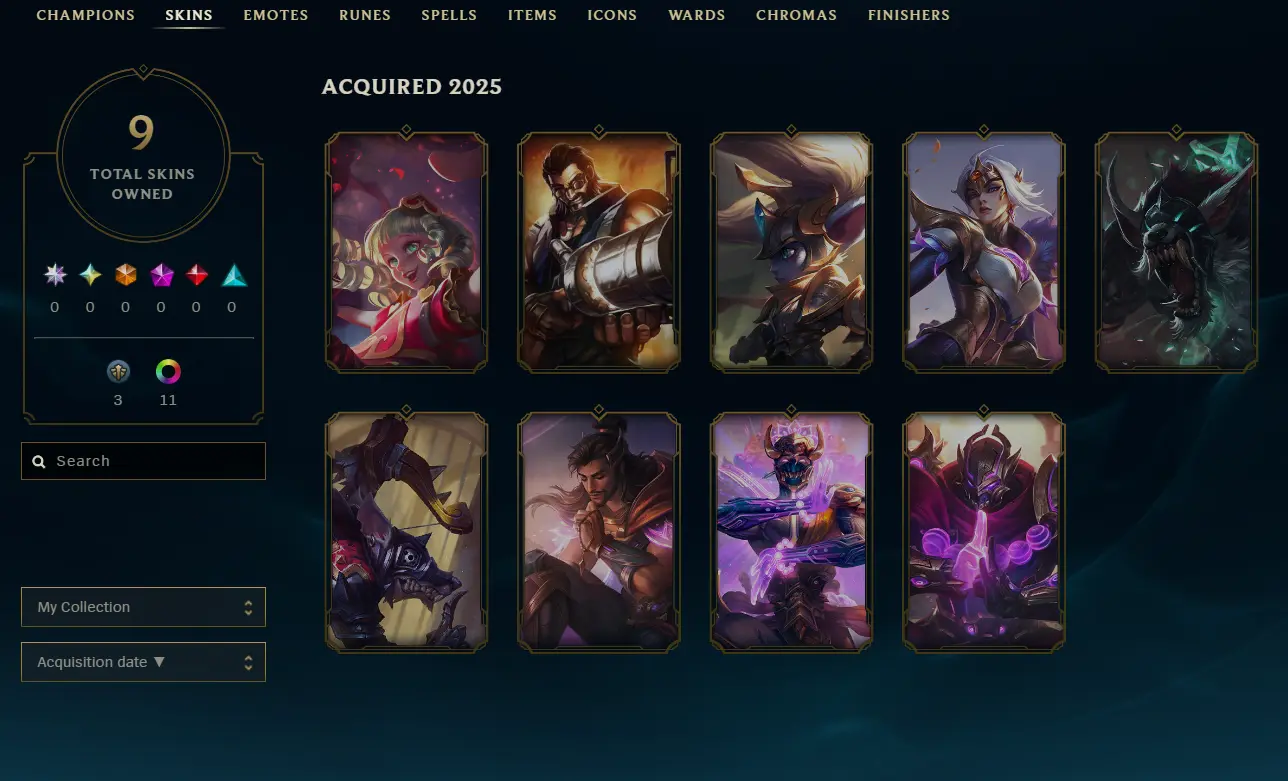Click the rainbow chromas circle icon

(168, 372)
